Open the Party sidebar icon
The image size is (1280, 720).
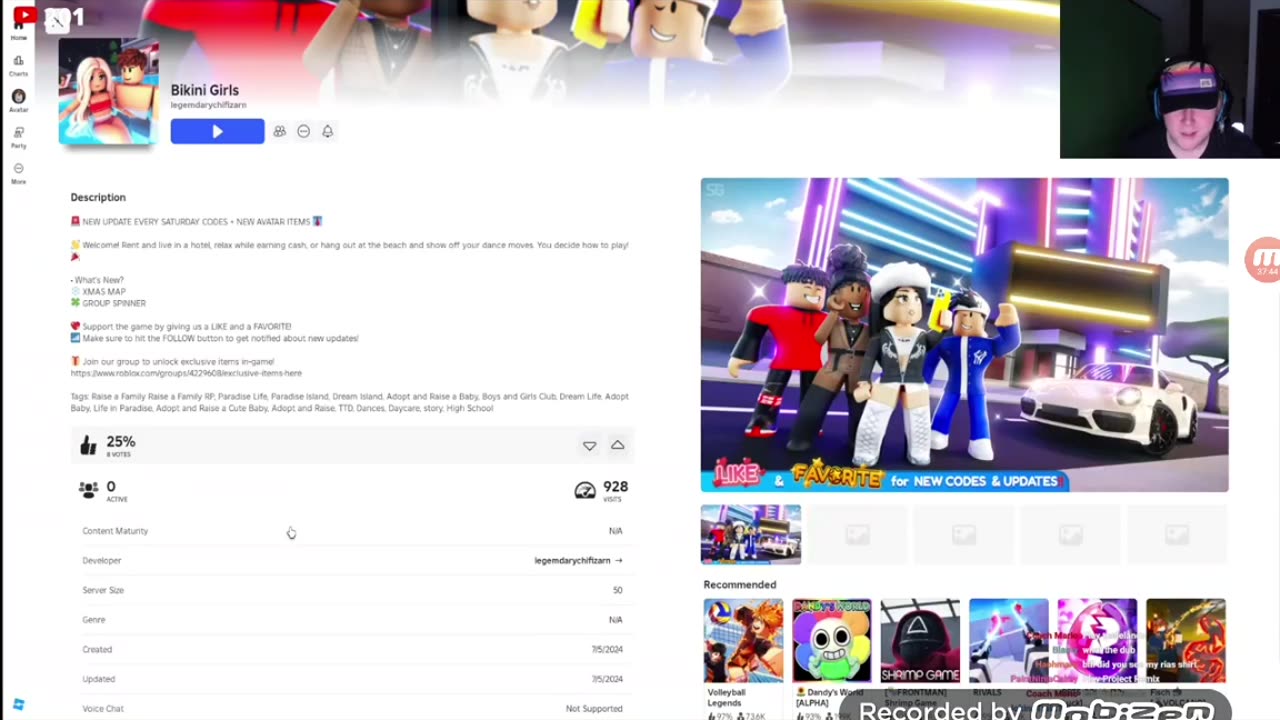click(18, 137)
